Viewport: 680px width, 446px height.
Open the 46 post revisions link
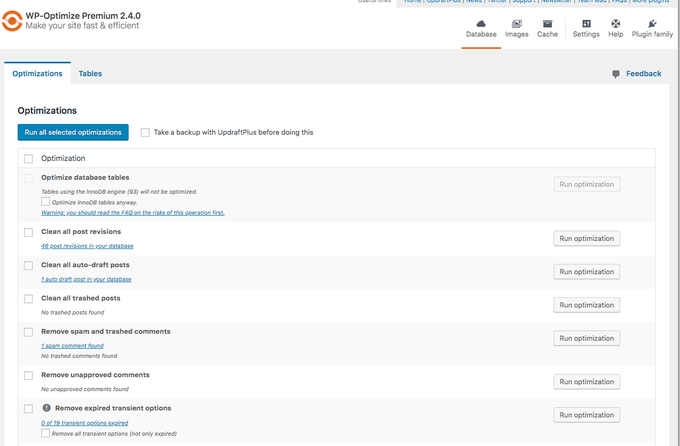[87, 246]
